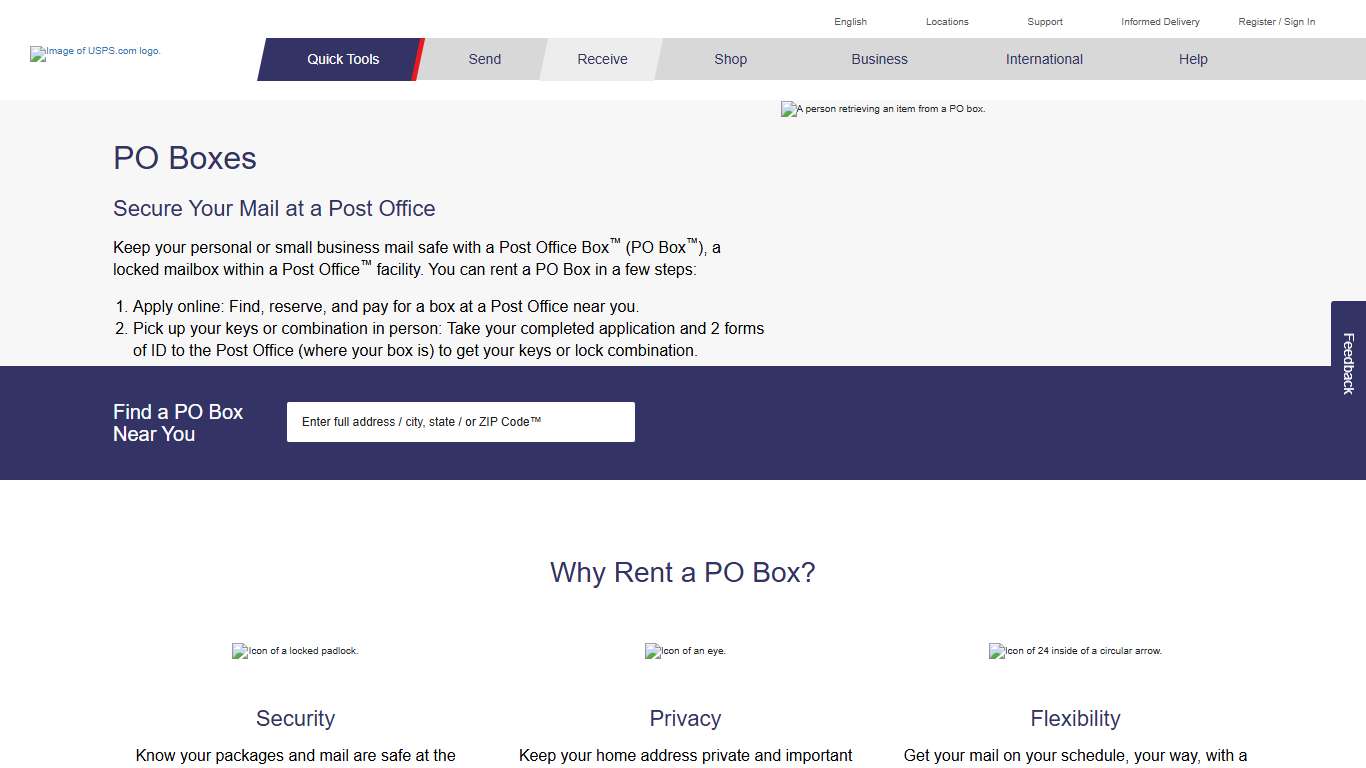Click the ZIP Code address input field

point(460,421)
